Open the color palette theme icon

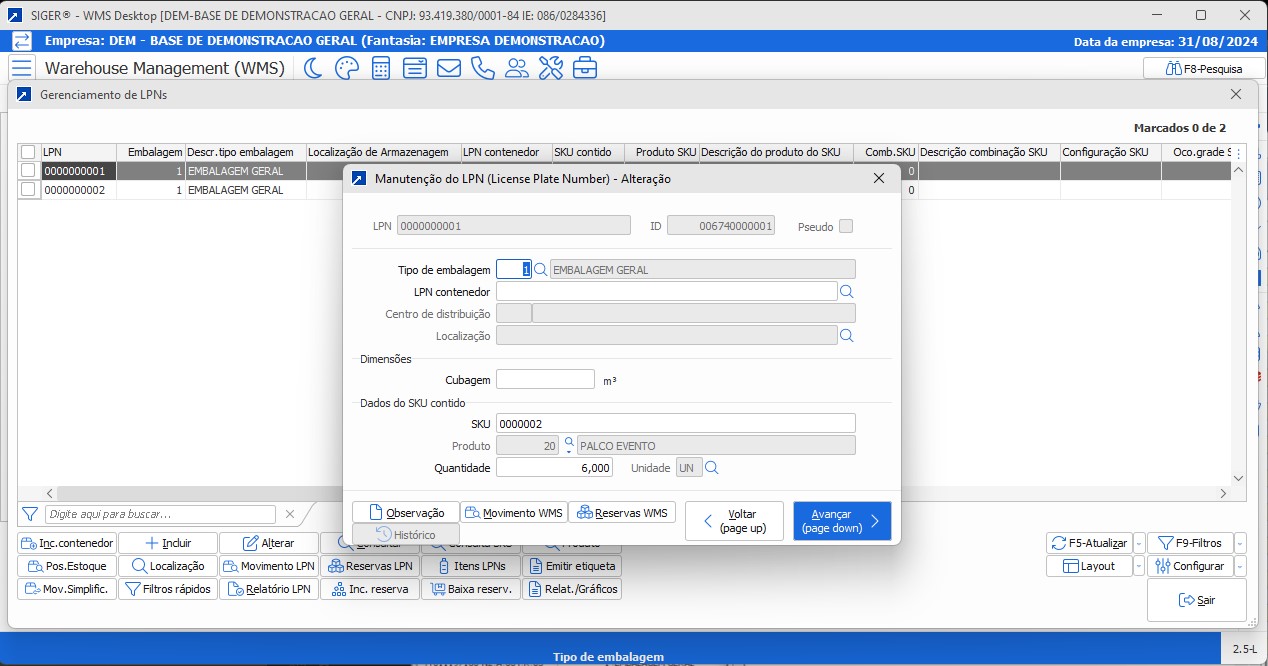pos(346,68)
